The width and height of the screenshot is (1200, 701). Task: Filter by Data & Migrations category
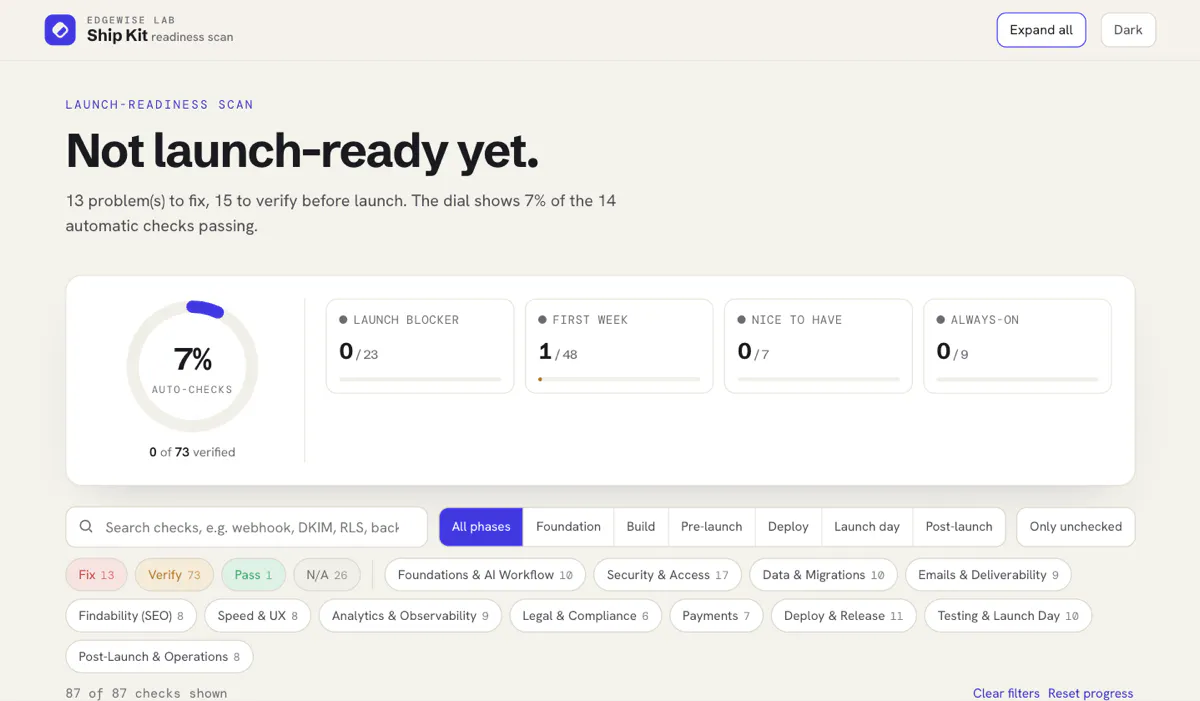click(824, 575)
